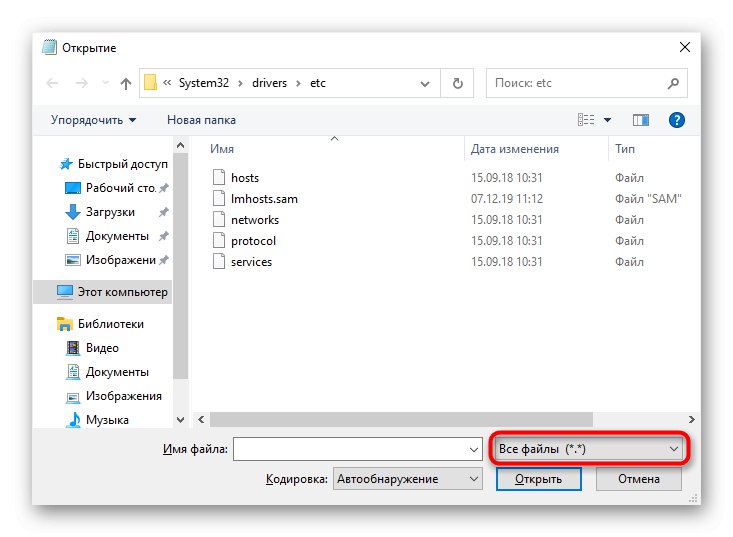
Task: Open Быстрый доступ in navigation pane
Action: point(122,164)
